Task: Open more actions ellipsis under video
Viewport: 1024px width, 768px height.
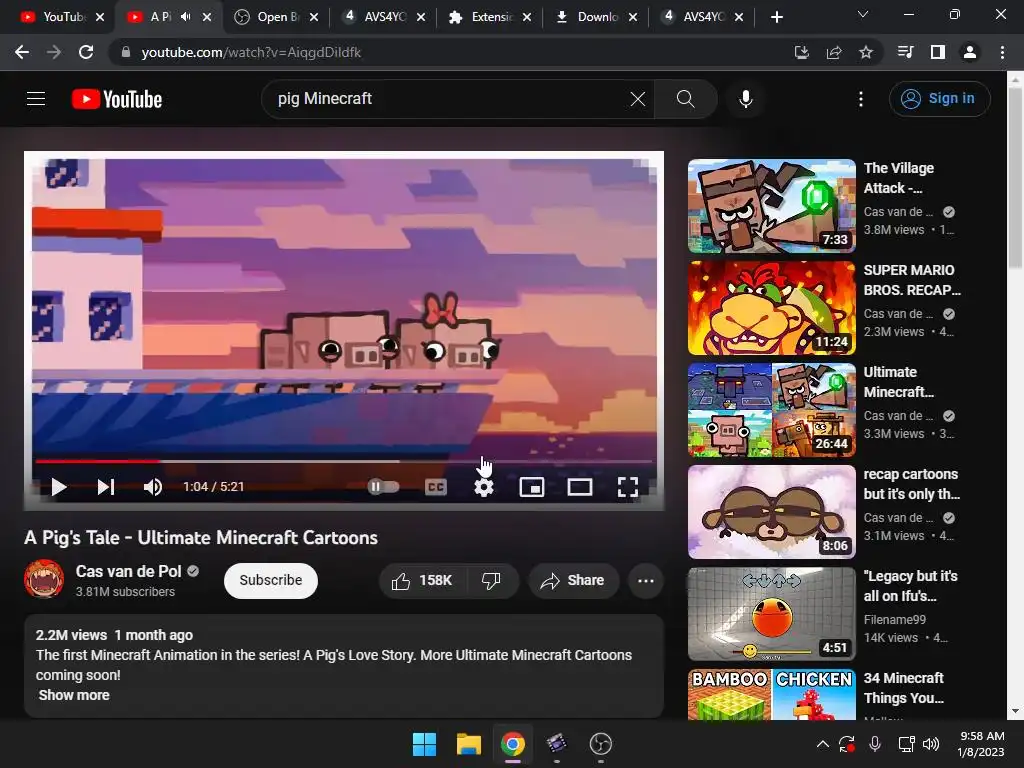Action: pyautogui.click(x=646, y=581)
